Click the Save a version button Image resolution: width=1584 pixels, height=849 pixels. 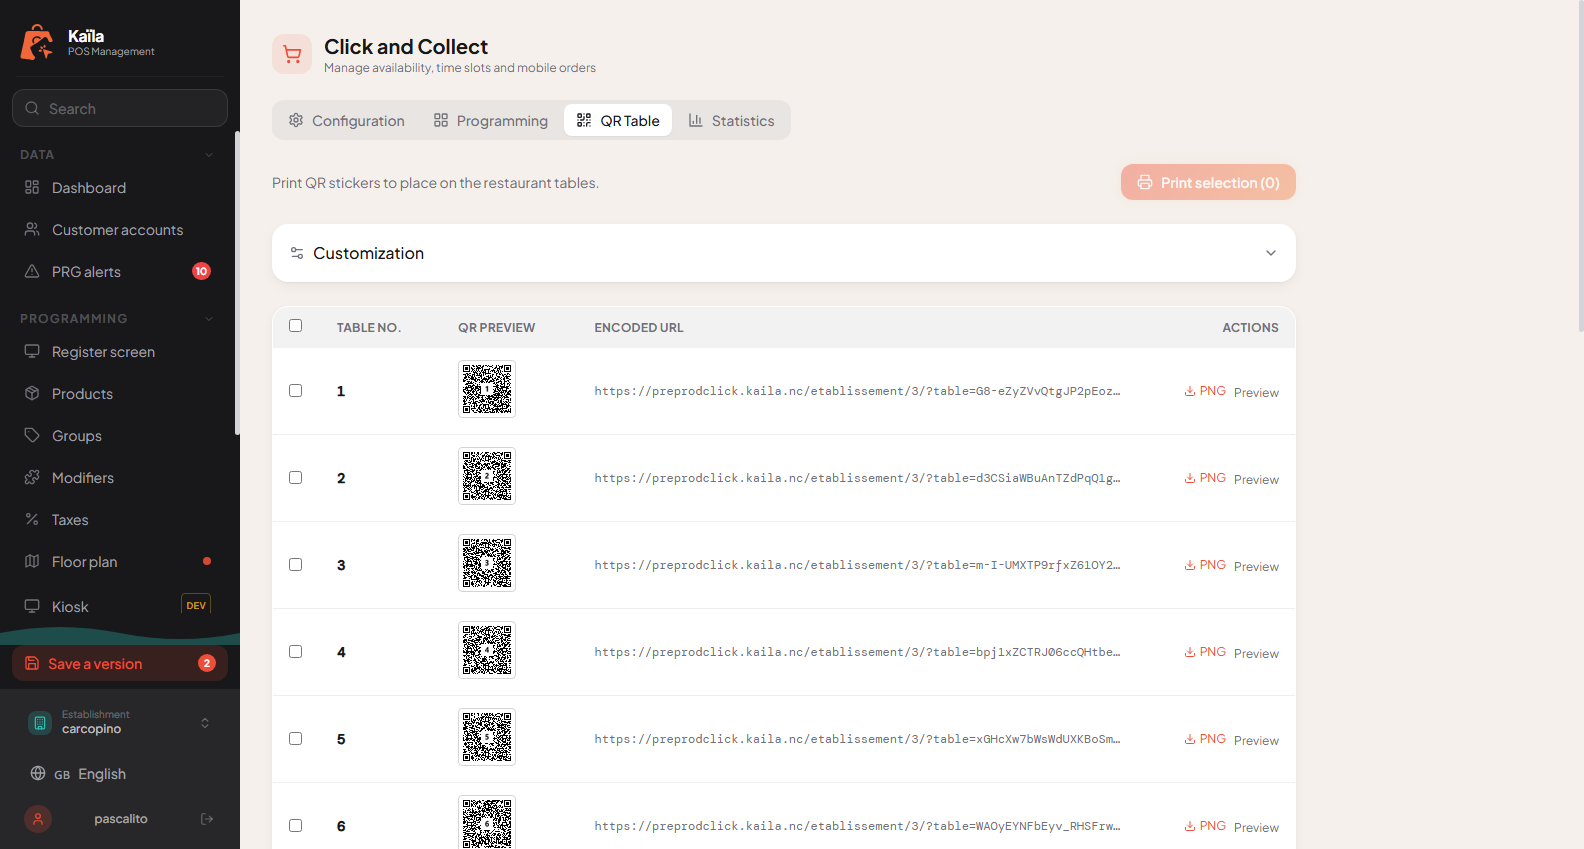tap(120, 663)
